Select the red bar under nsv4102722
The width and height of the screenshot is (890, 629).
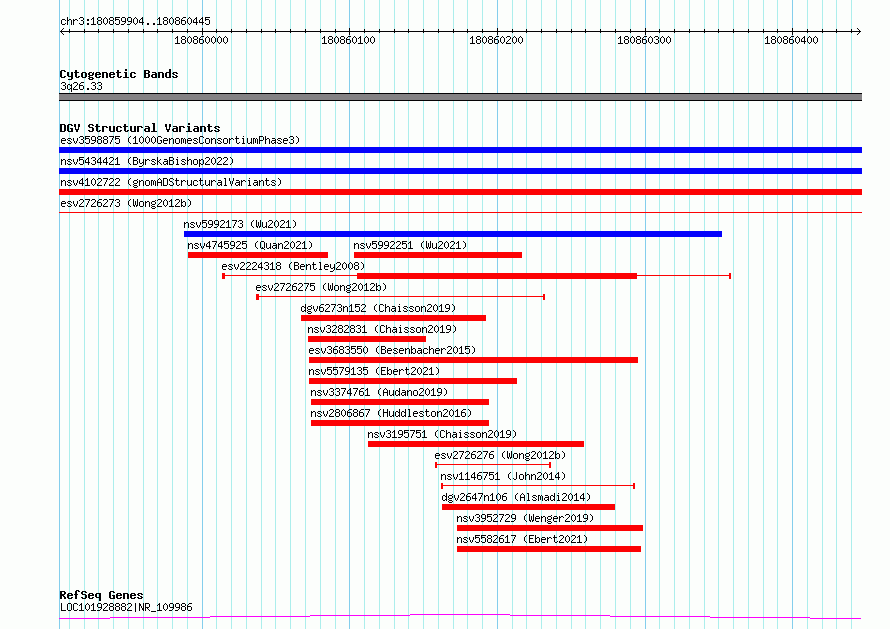point(460,192)
